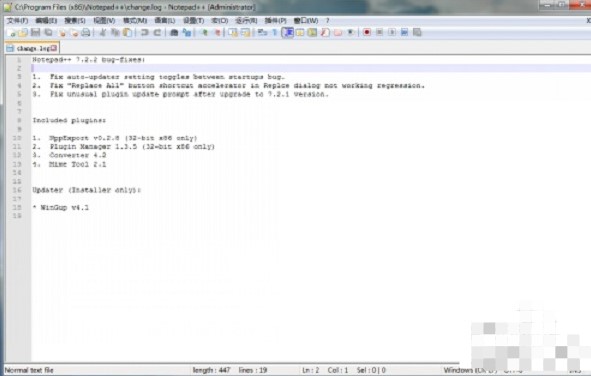Click the 'Notepad++ 7.2.2 bug-fixes' line
The image size is (591, 376).
coord(88,60)
